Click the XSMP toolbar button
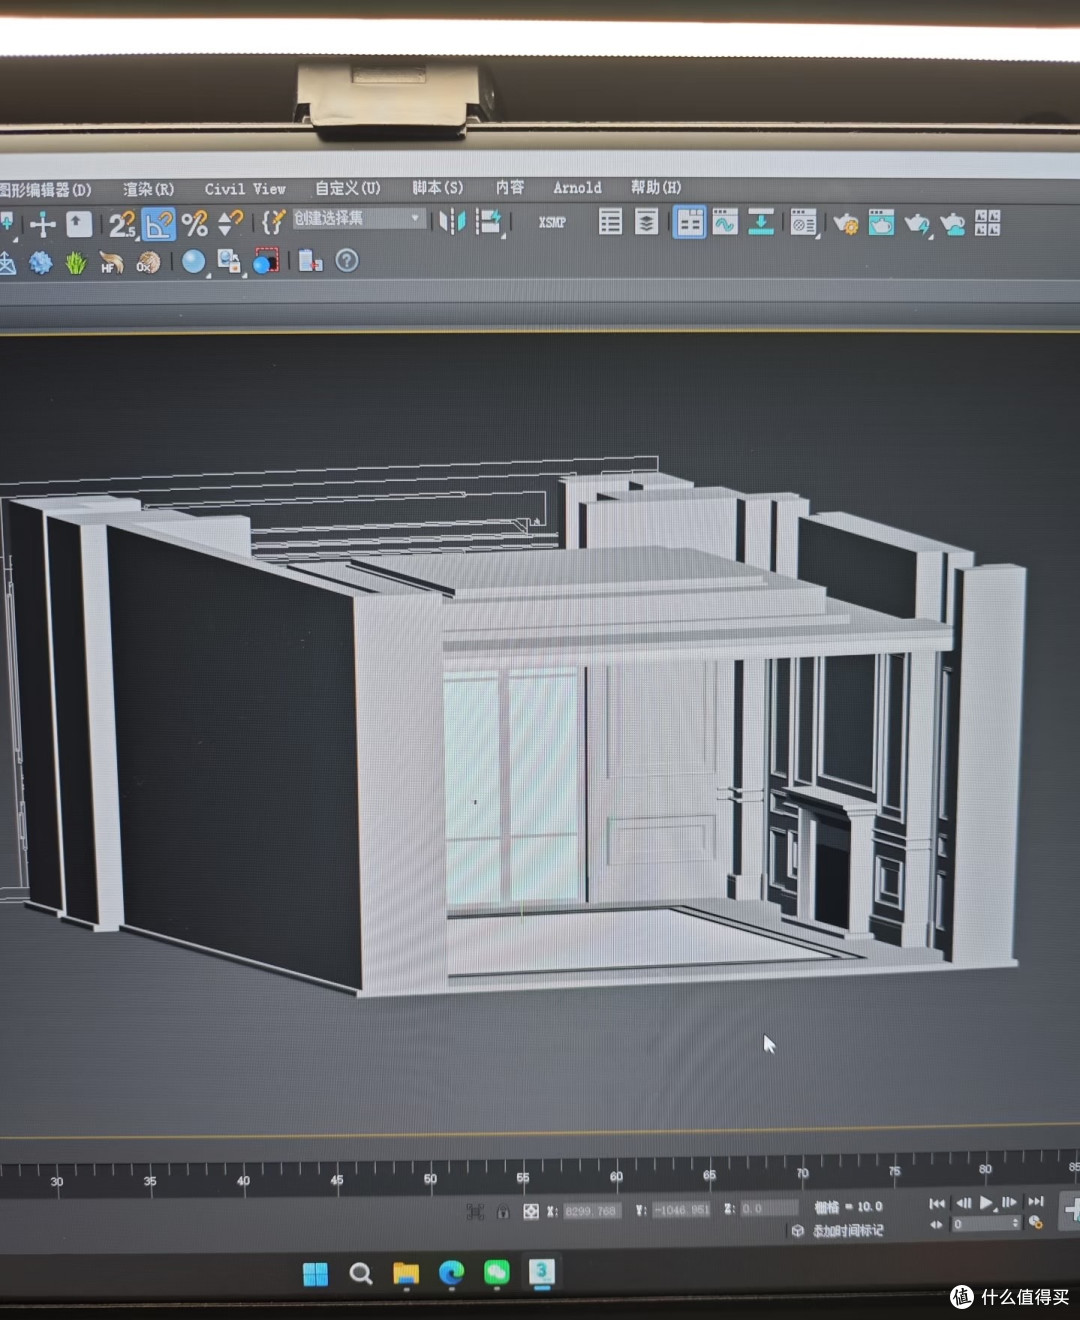Viewport: 1080px width, 1320px height. 552,222
